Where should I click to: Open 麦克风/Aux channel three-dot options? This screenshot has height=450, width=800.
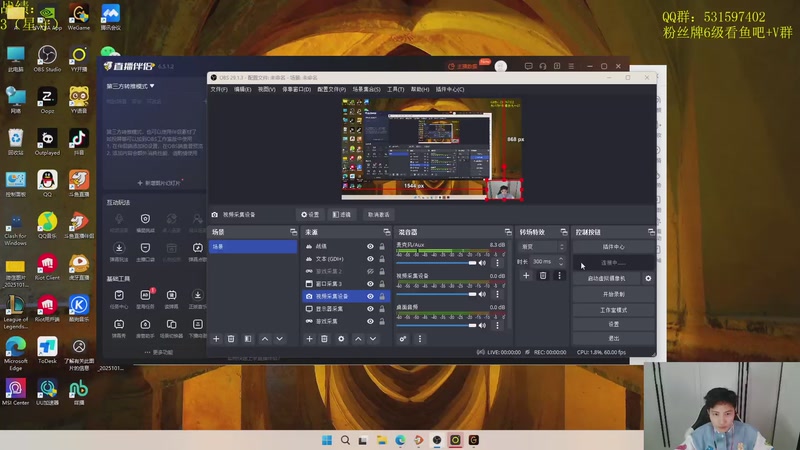point(497,263)
